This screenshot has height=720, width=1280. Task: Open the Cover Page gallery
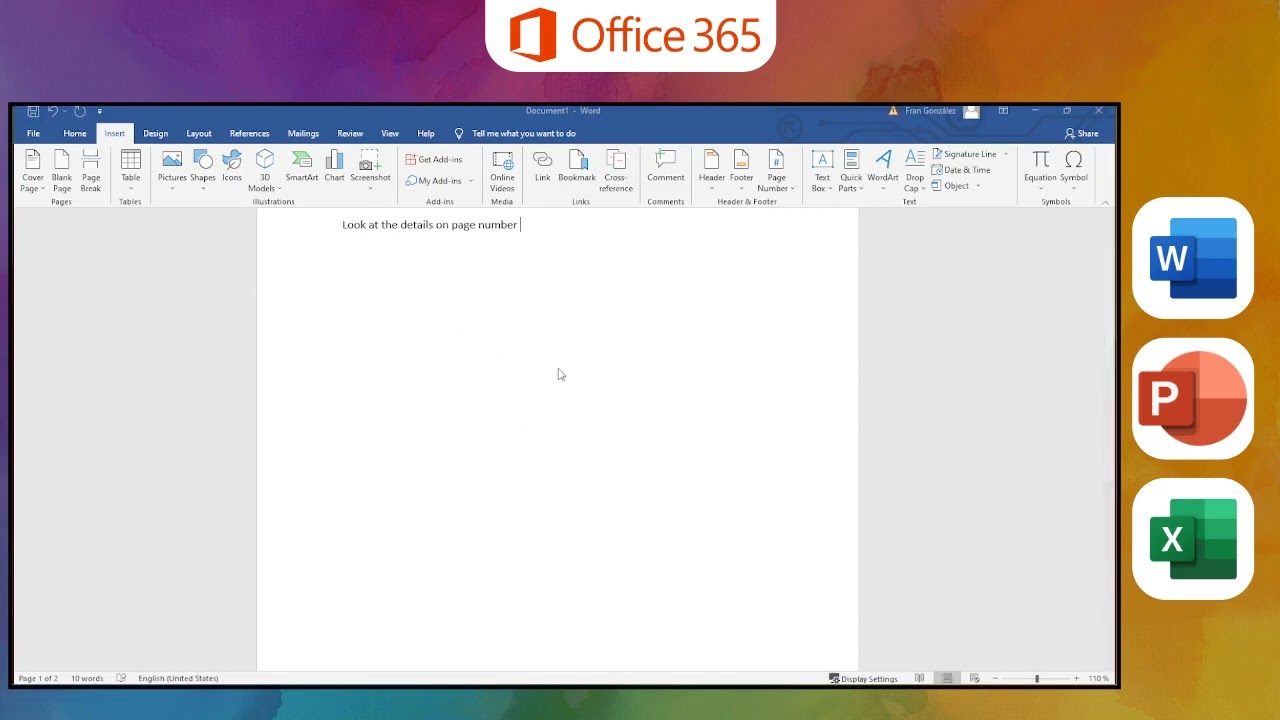tap(33, 171)
